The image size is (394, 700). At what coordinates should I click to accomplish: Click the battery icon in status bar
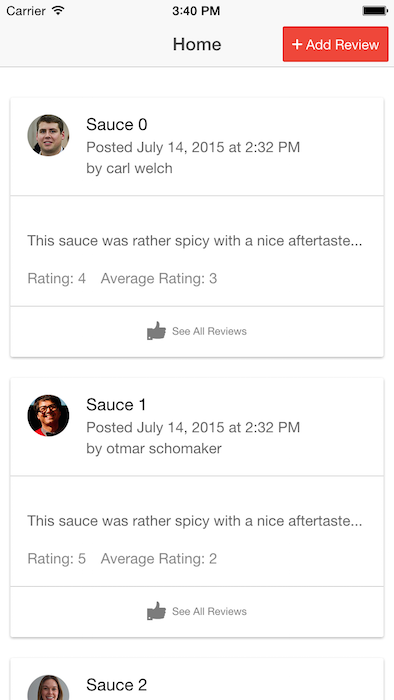375,11
